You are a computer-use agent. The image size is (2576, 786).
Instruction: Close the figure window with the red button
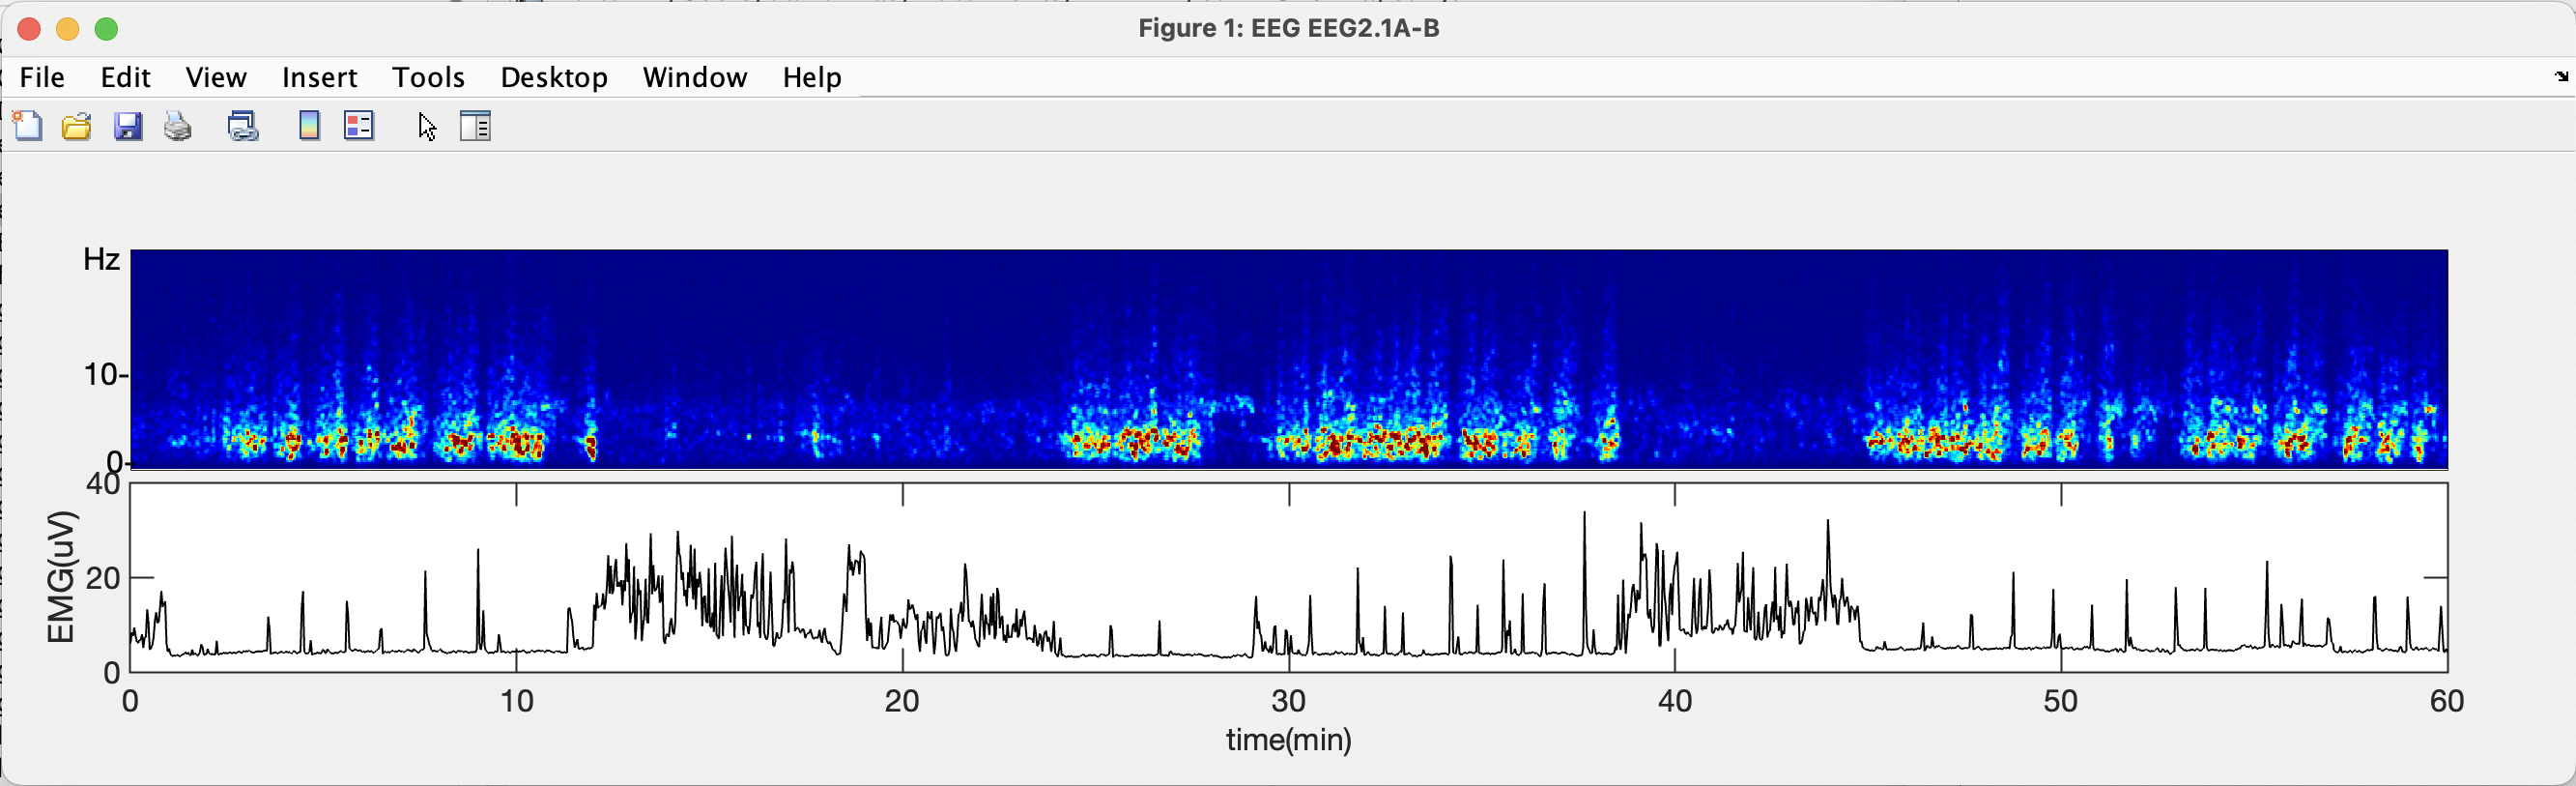29,29
